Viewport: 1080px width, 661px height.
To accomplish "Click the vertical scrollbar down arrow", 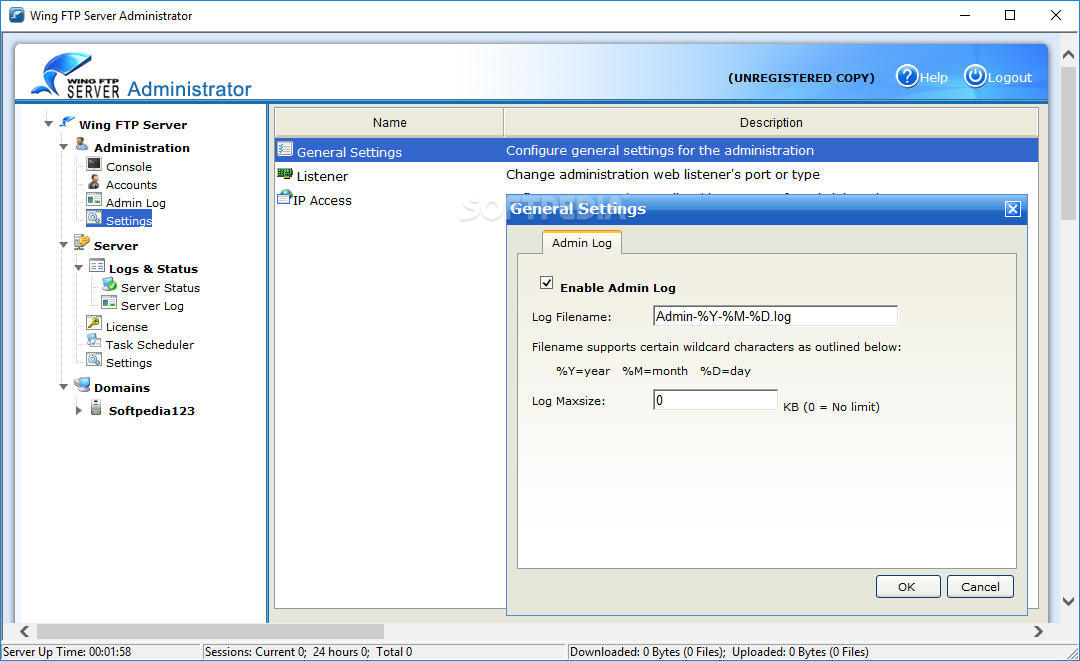I will tap(1068, 601).
